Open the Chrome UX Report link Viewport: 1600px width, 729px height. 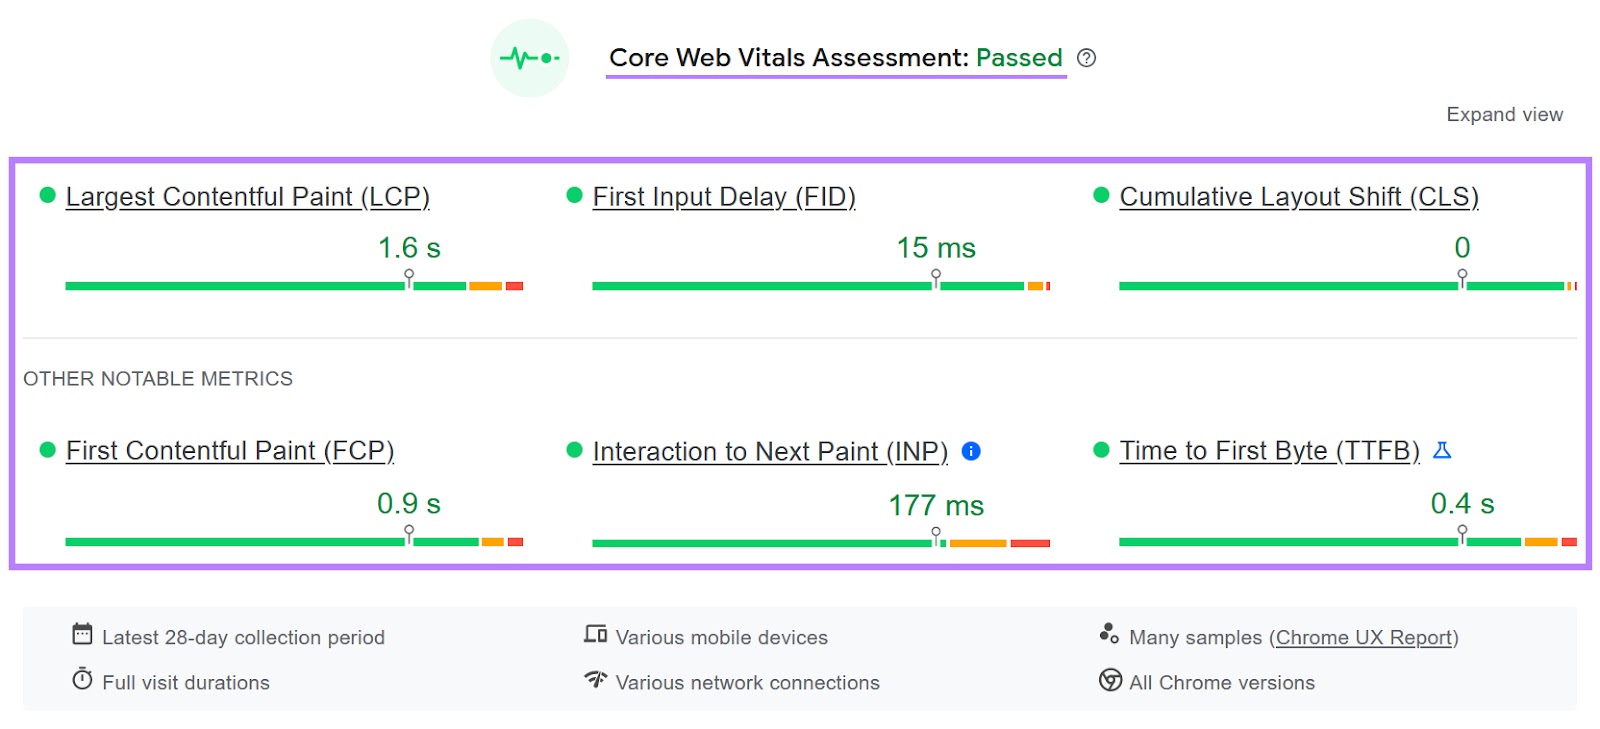pos(1365,637)
